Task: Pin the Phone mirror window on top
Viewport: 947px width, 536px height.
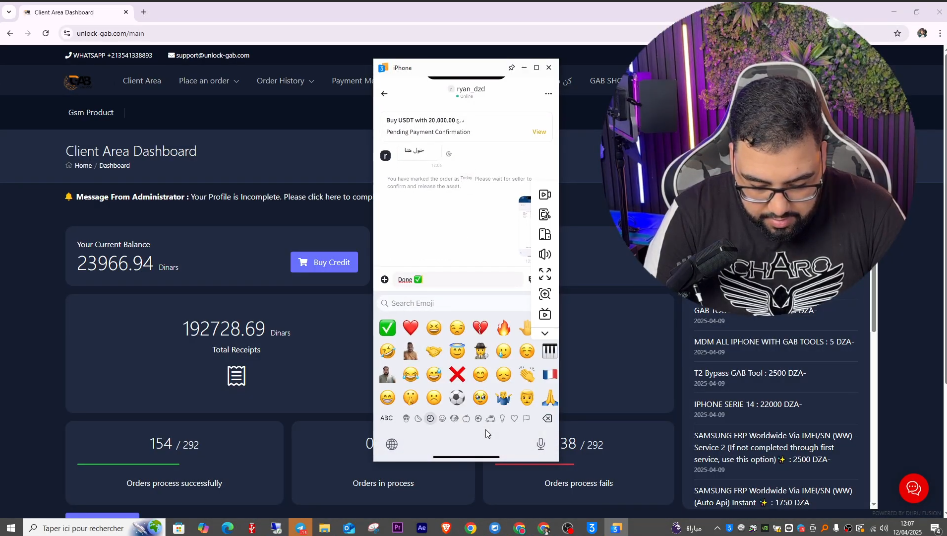Action: click(512, 68)
